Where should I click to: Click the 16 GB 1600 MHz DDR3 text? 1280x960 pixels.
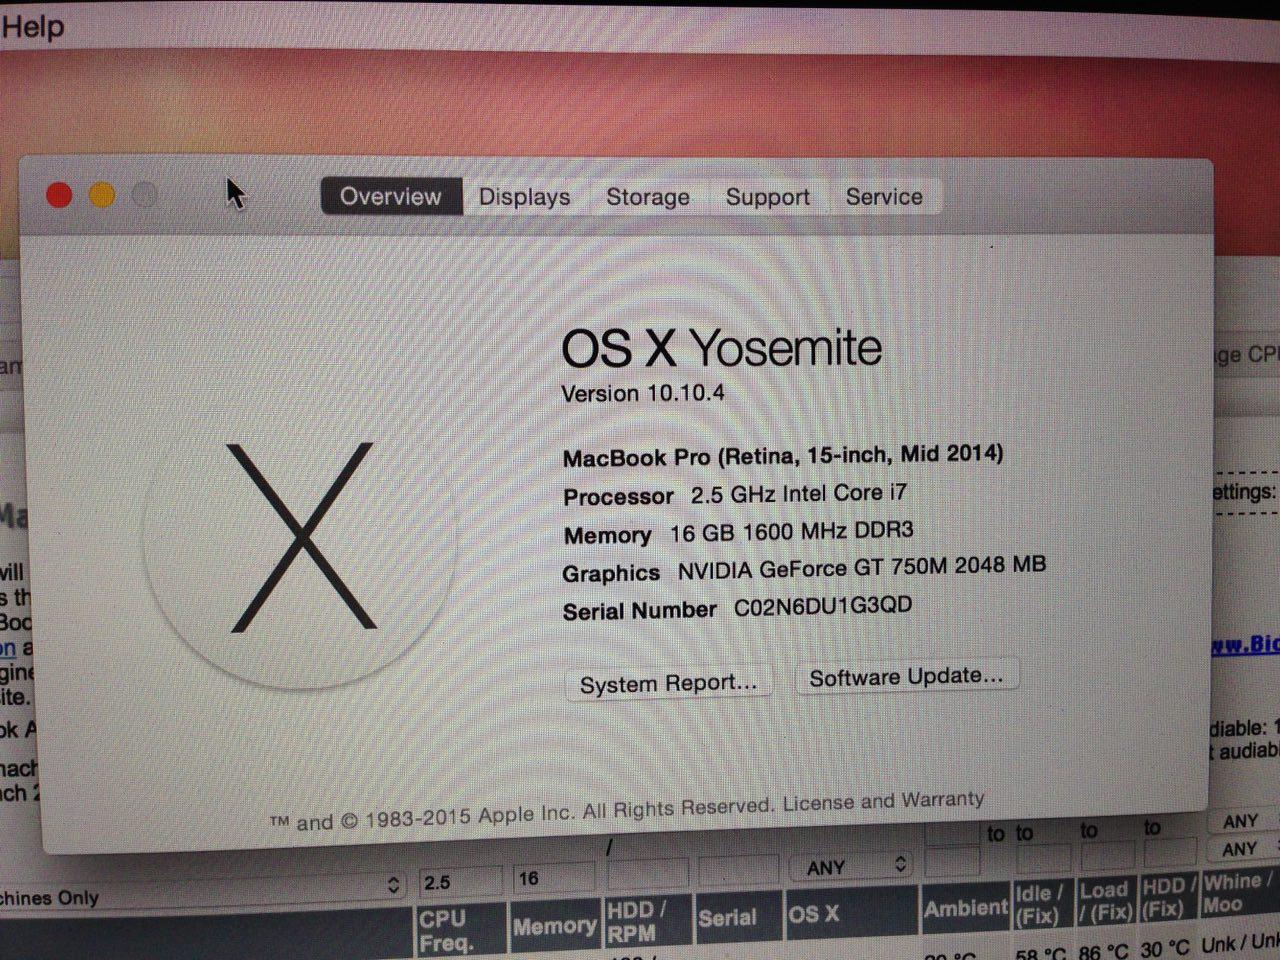[x=791, y=532]
